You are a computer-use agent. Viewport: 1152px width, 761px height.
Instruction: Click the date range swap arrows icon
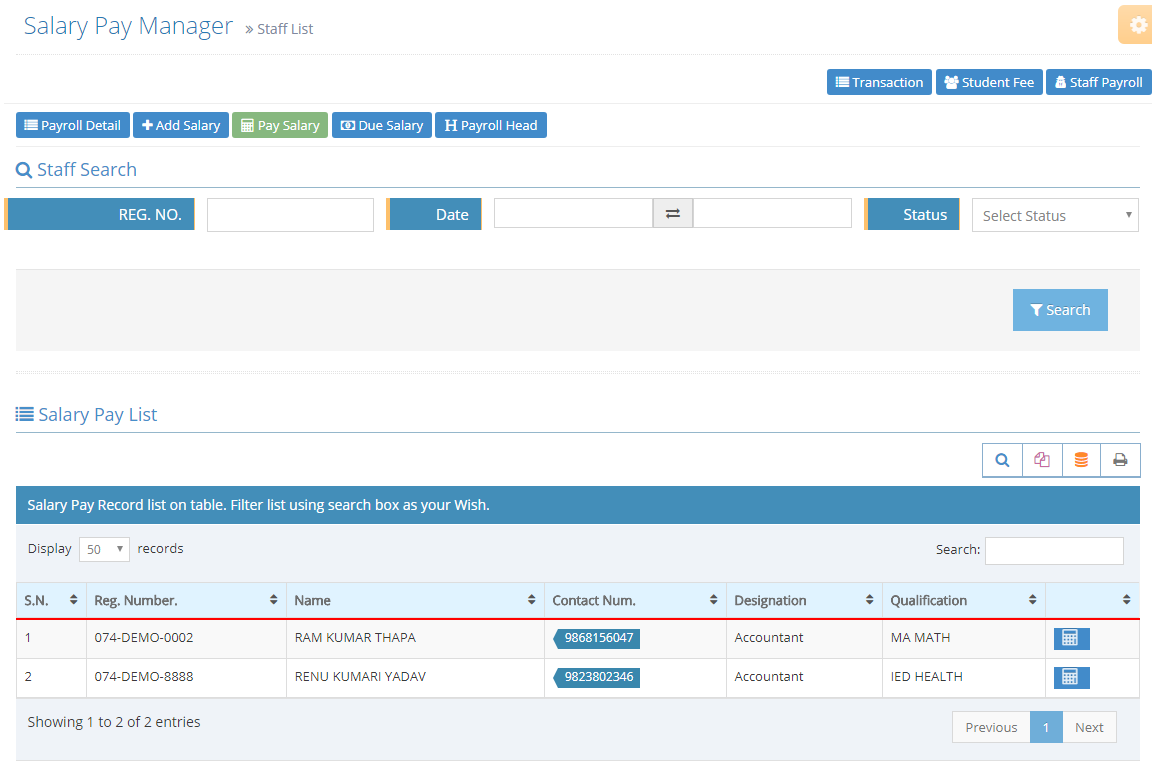[673, 214]
